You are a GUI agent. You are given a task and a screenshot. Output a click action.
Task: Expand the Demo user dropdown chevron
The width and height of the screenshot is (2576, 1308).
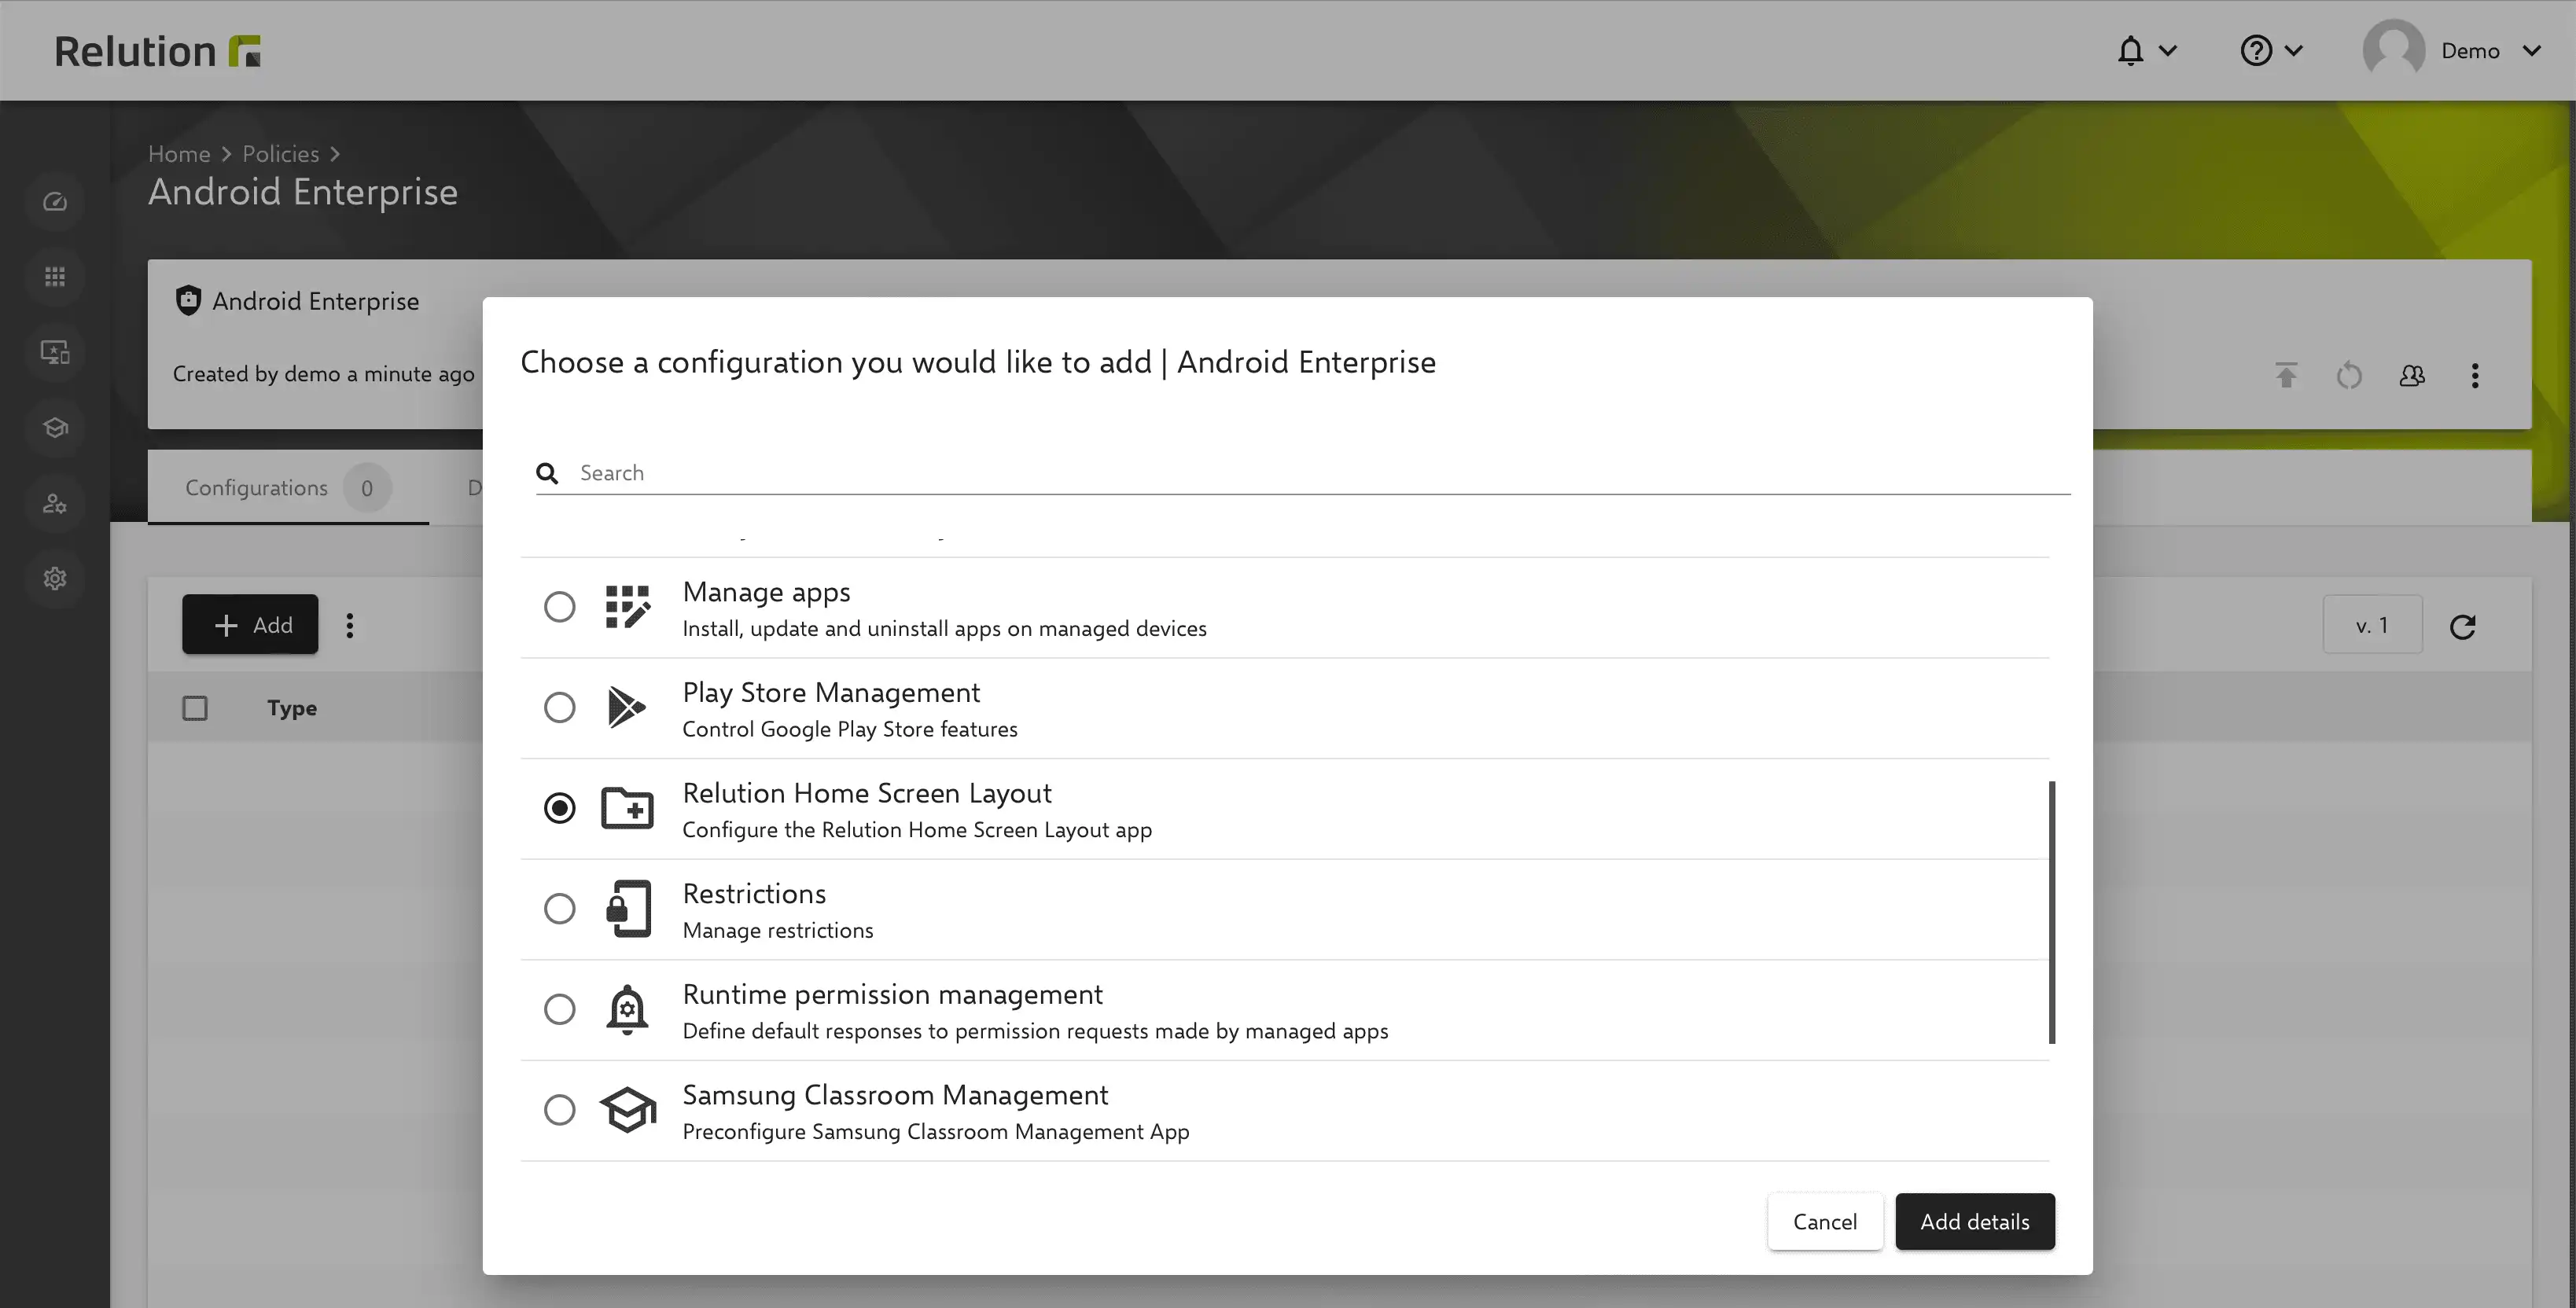click(x=2532, y=50)
